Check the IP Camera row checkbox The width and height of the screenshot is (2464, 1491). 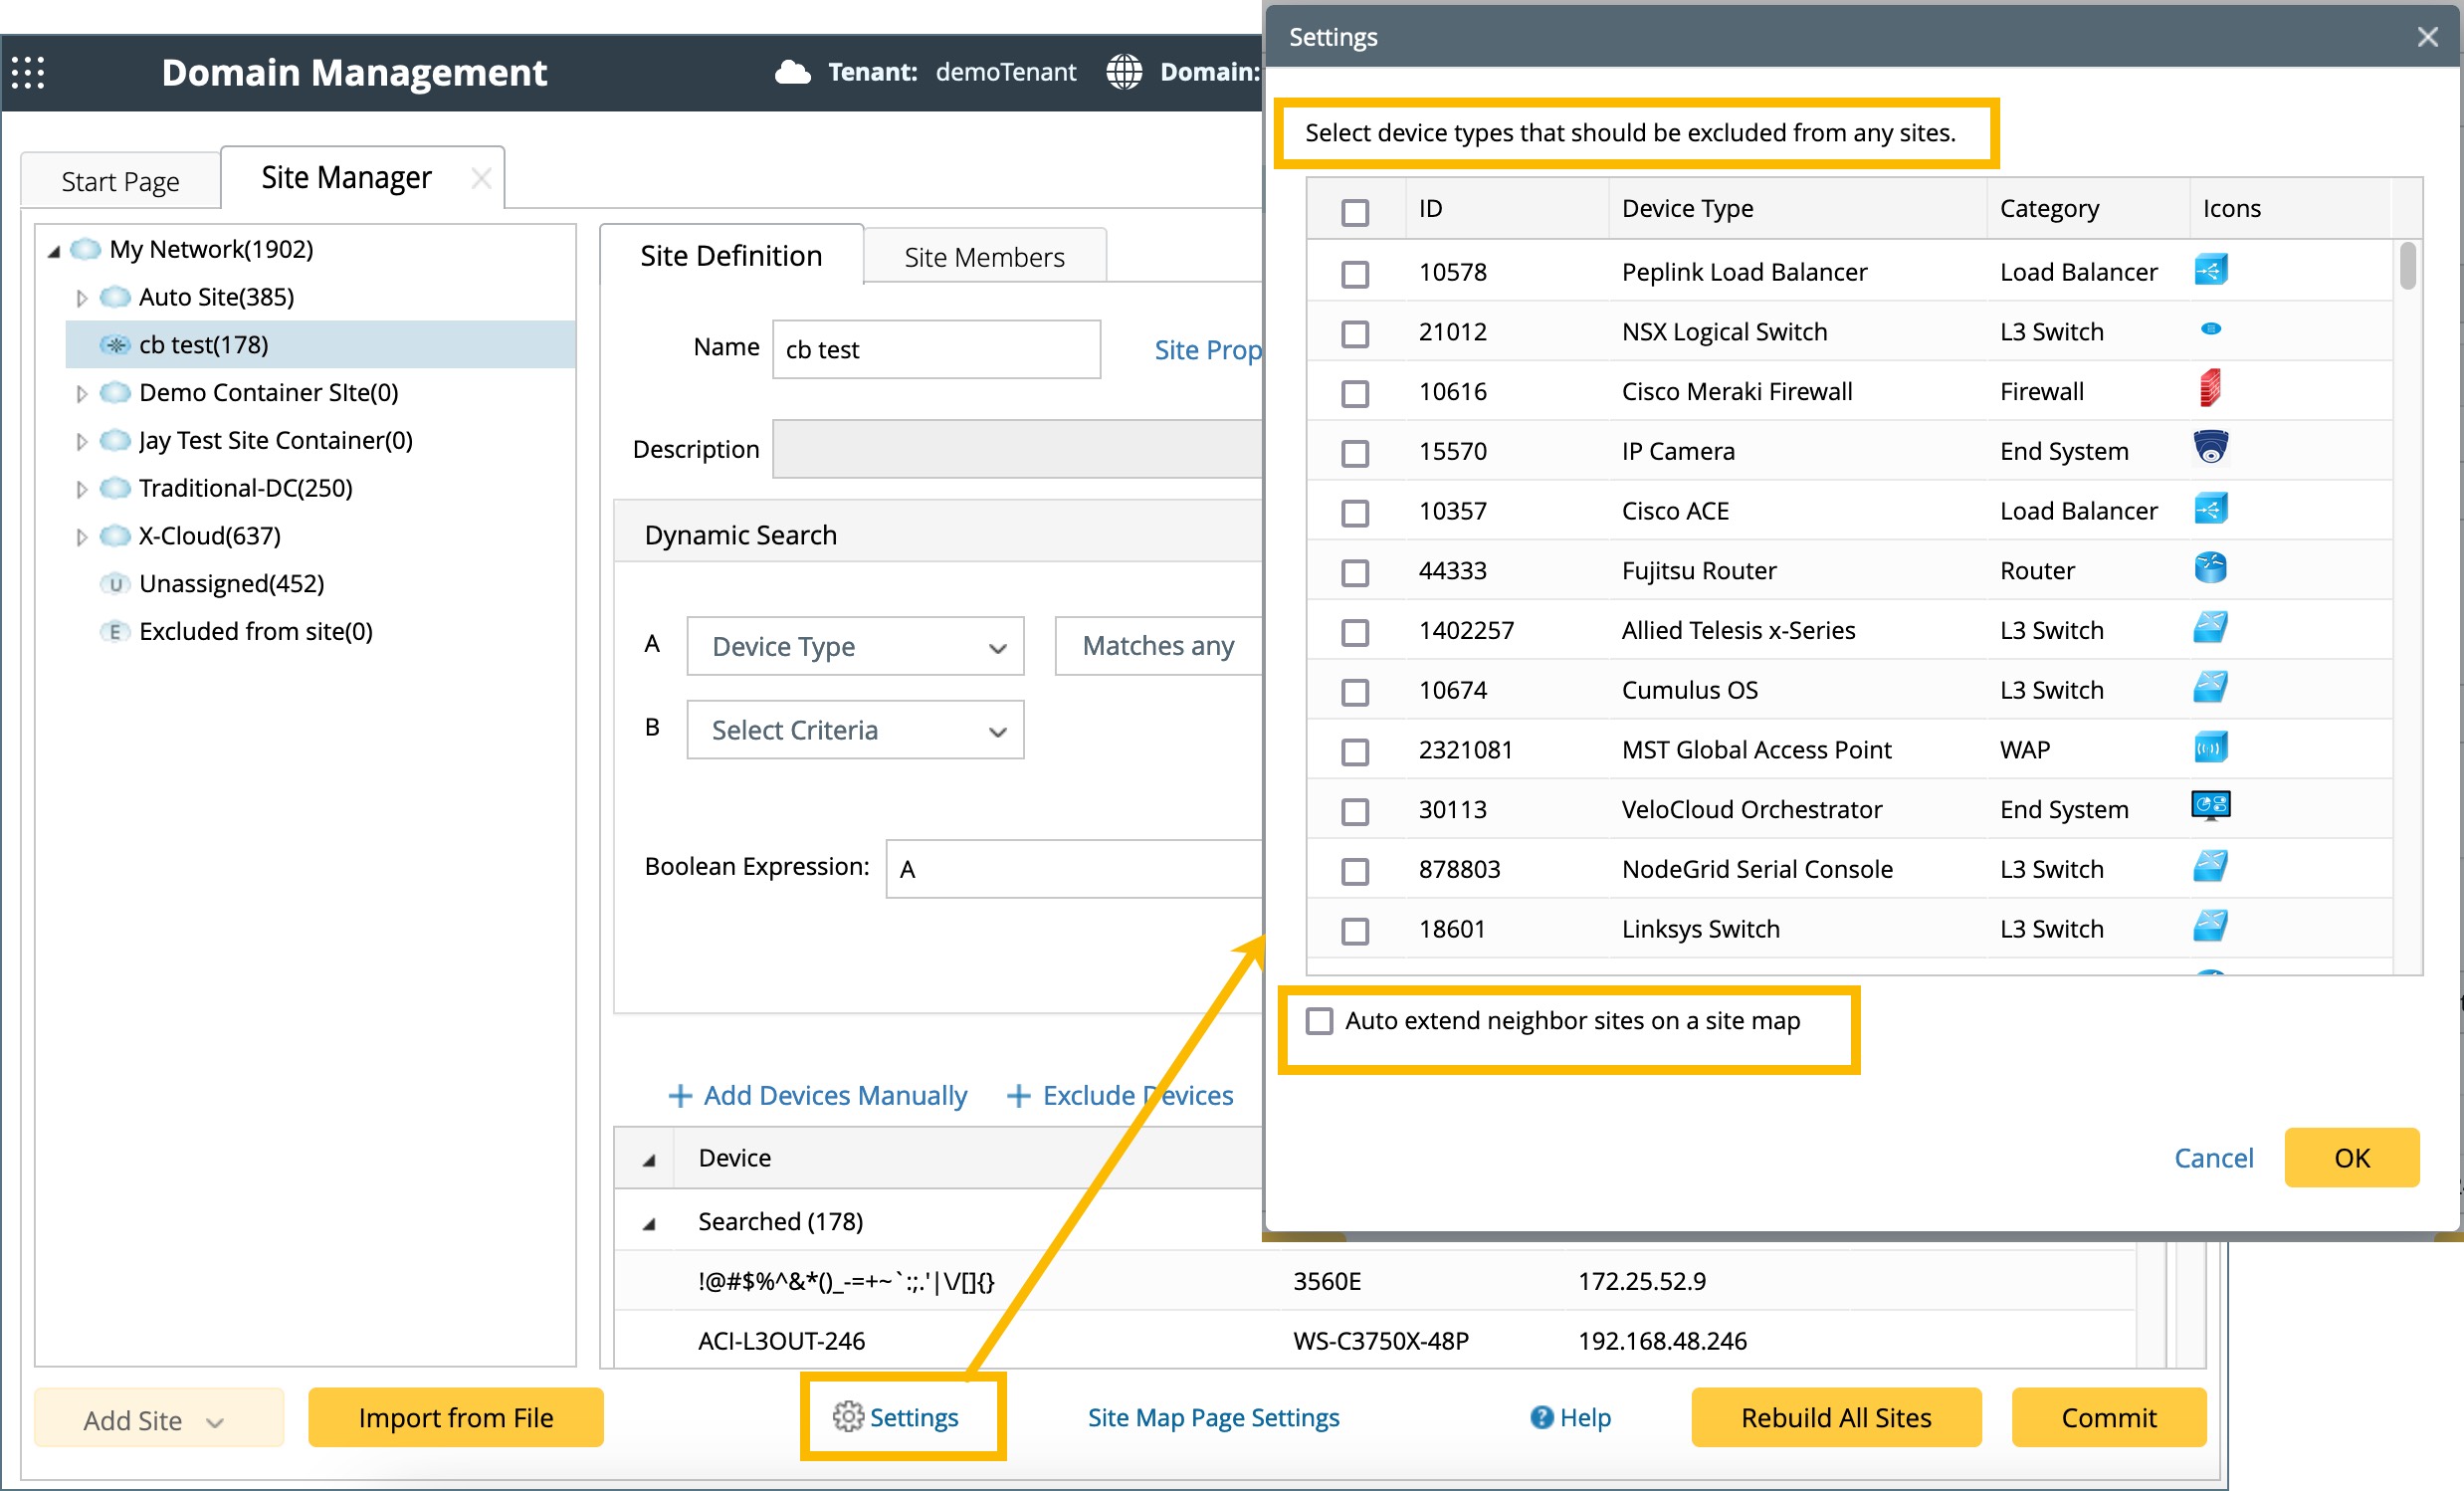(x=1355, y=453)
